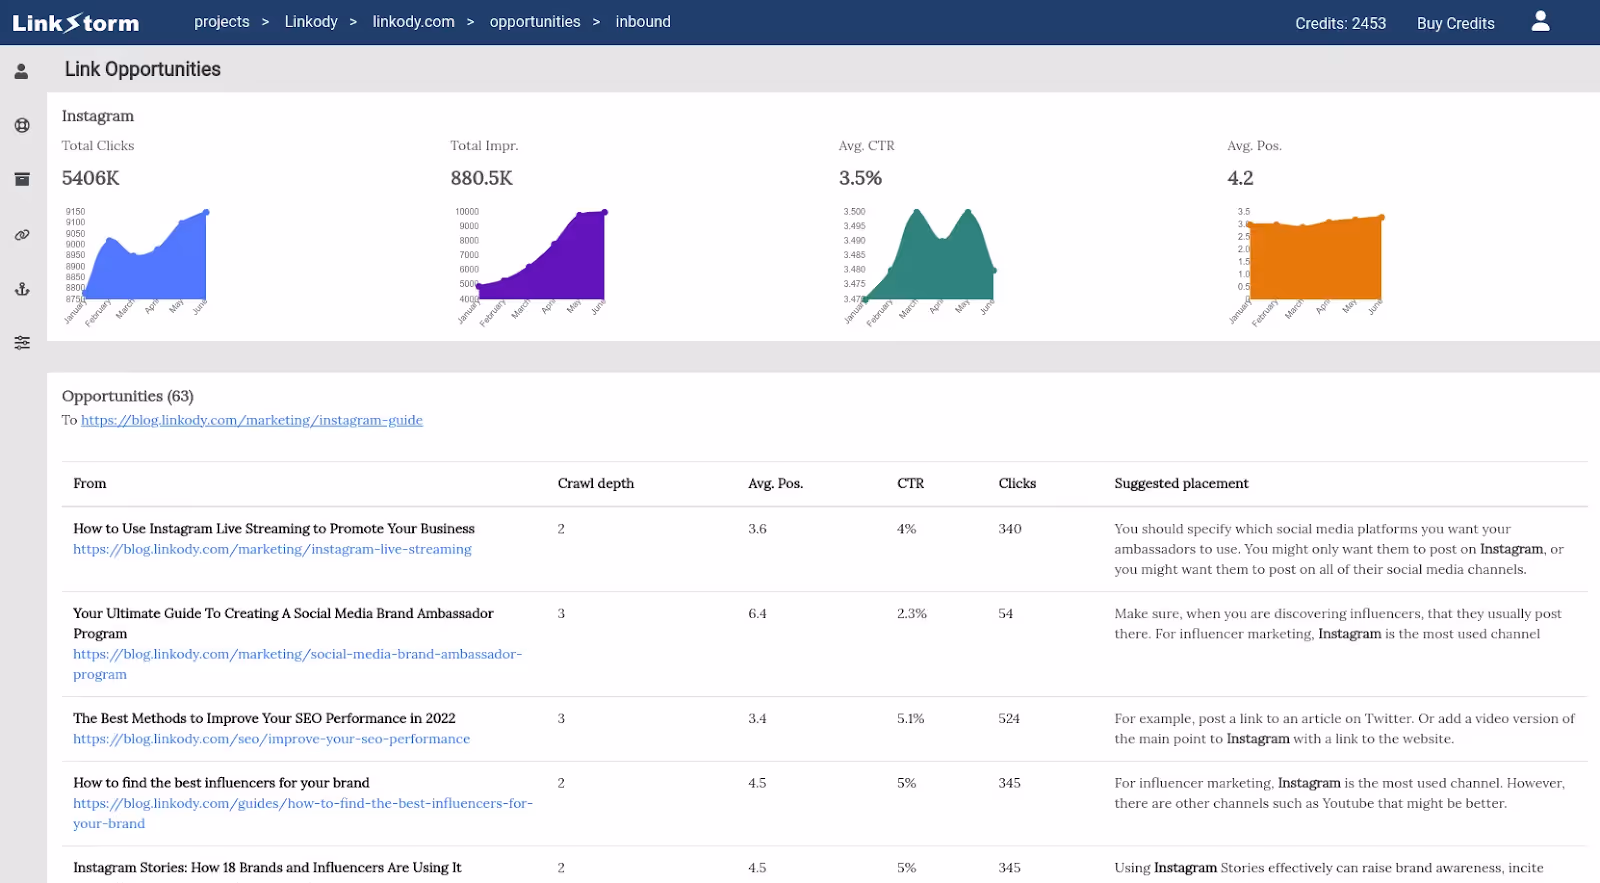
Task: Click title How to Use Instagram Live Streaming
Action: [274, 528]
